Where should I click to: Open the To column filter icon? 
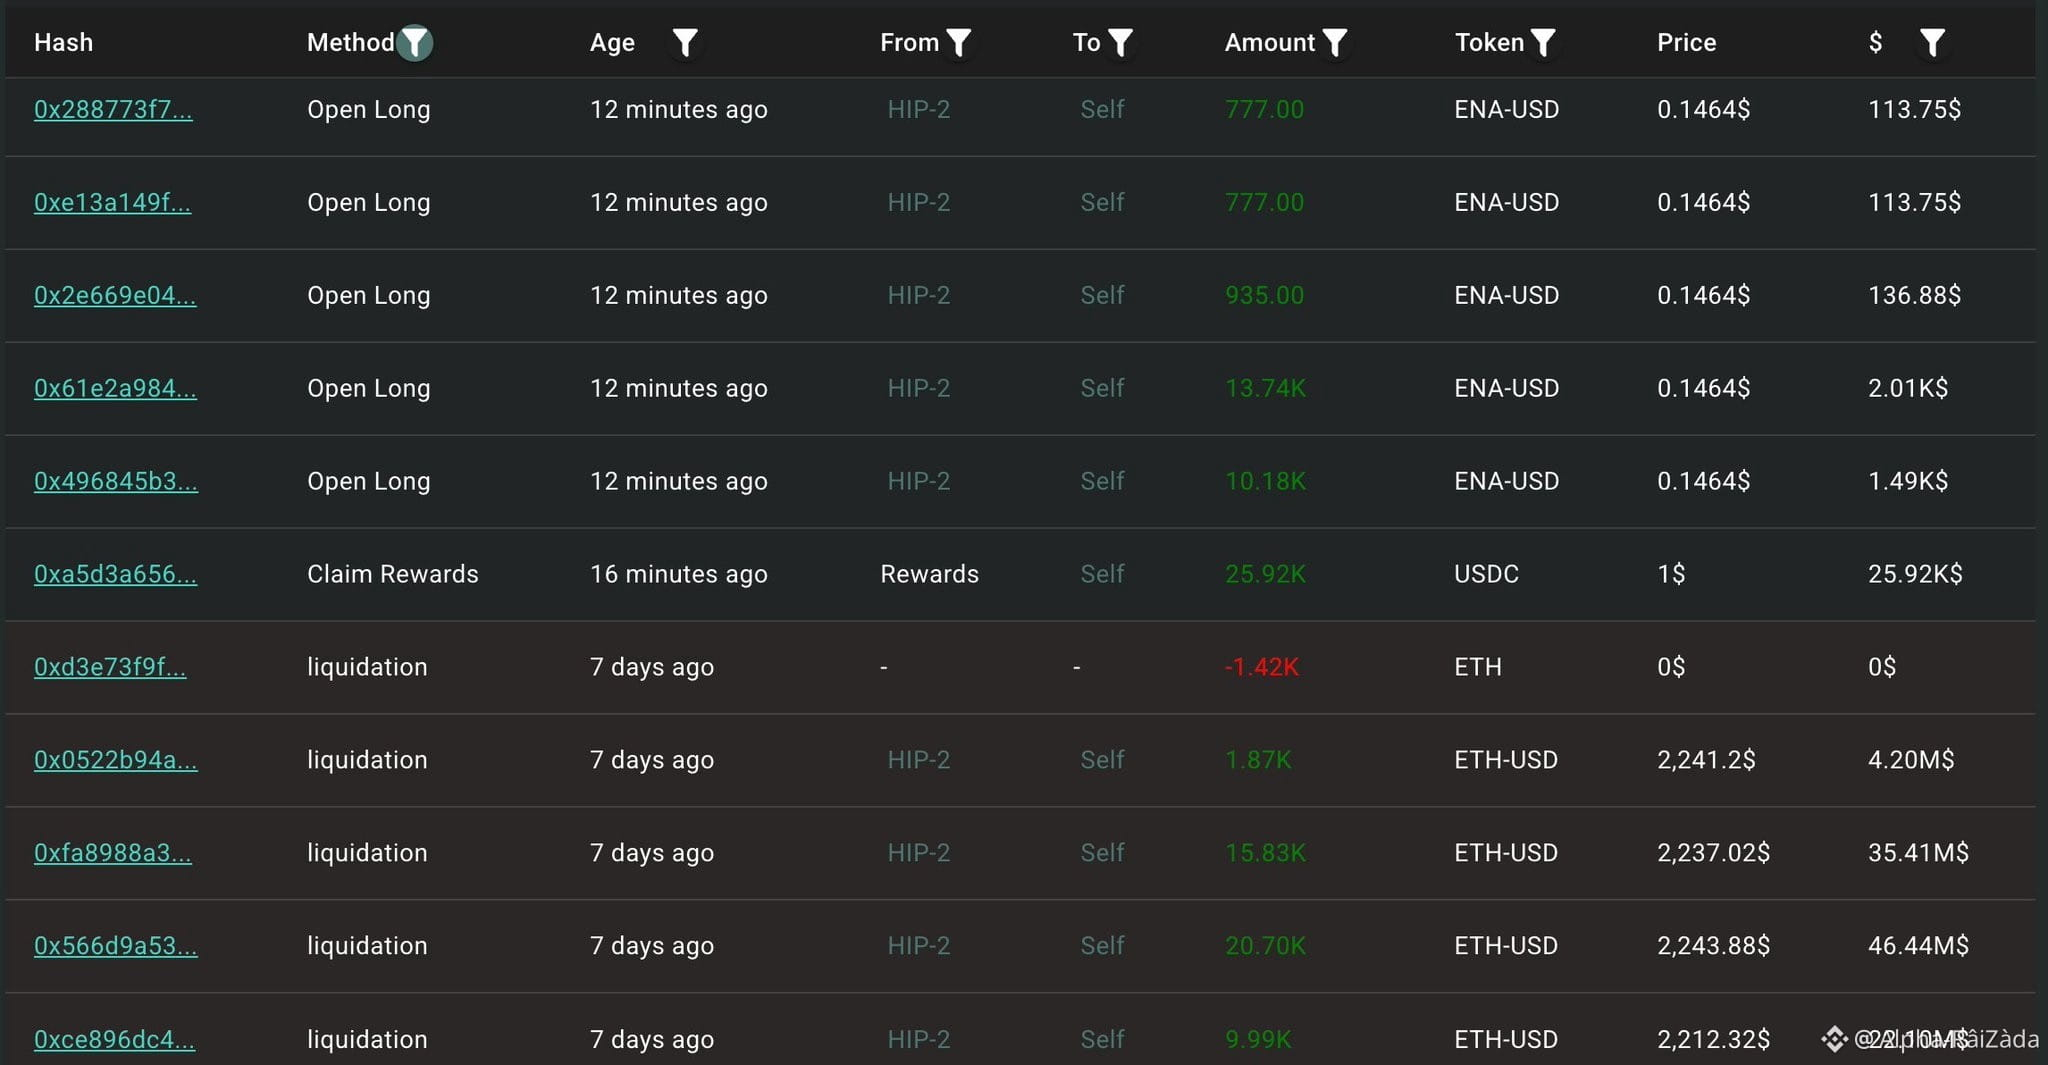click(x=1121, y=43)
